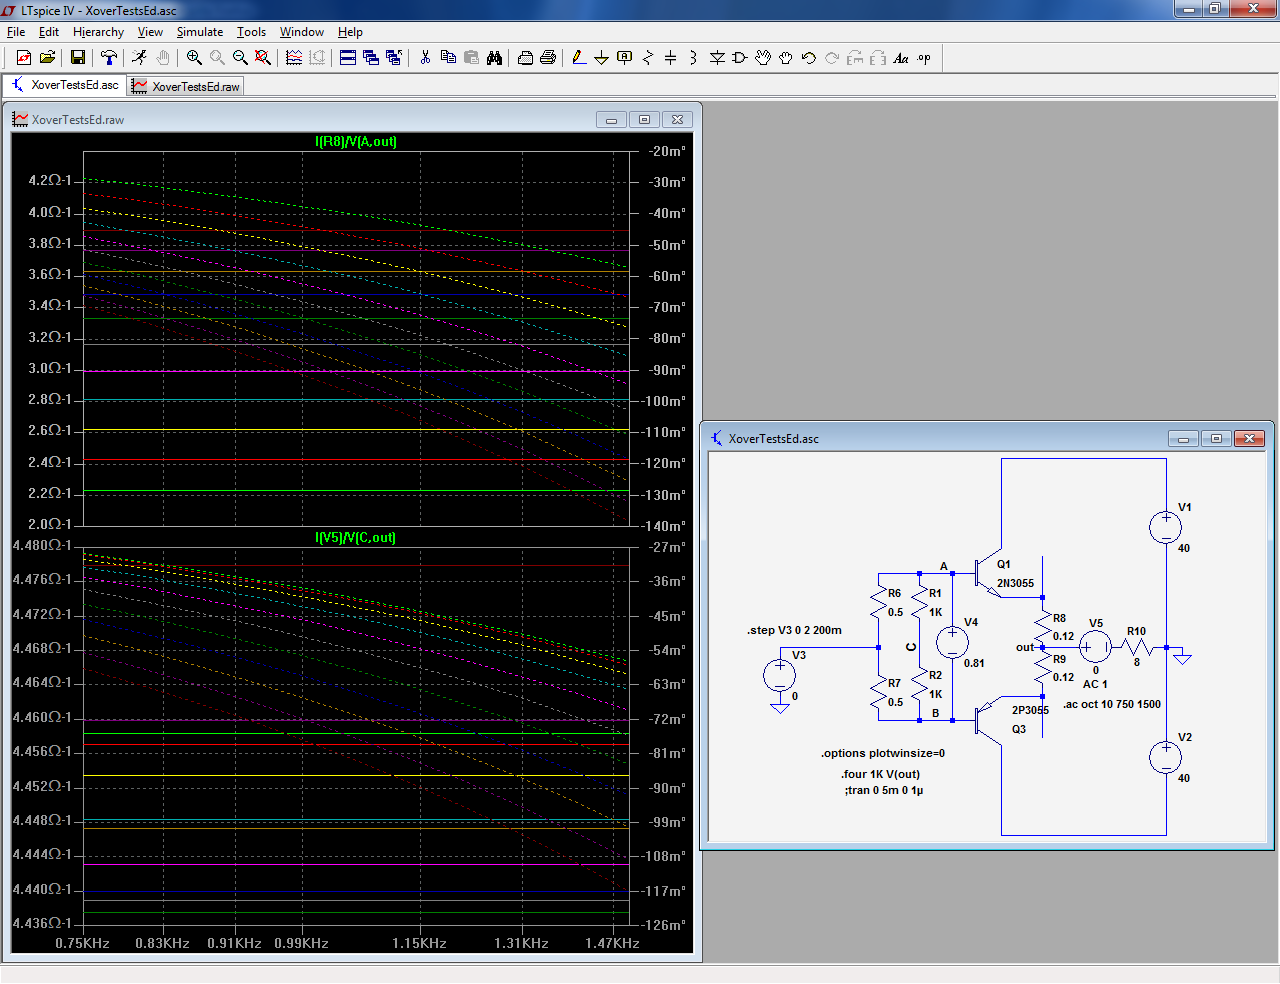Click the ';tran 0 5m 0 1µ' comment

point(884,790)
